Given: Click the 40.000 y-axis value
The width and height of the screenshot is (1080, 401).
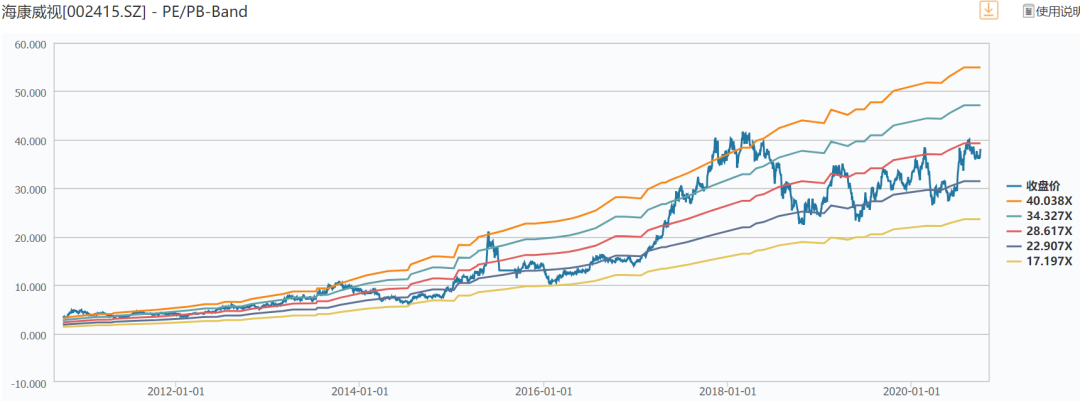Looking at the screenshot, I should click(32, 141).
